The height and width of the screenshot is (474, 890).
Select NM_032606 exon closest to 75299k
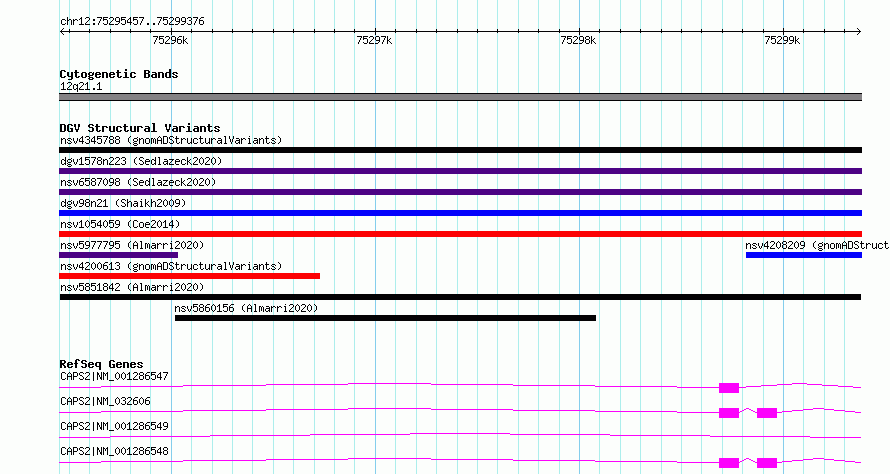click(x=767, y=413)
